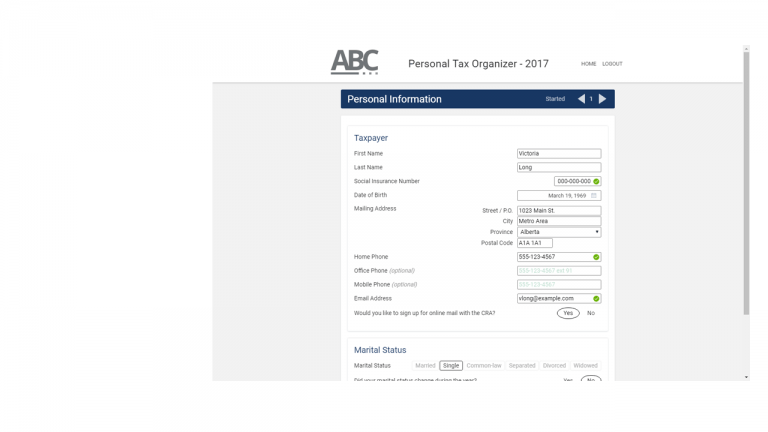
Task: Go to the previous page arrow
Action: (581, 99)
